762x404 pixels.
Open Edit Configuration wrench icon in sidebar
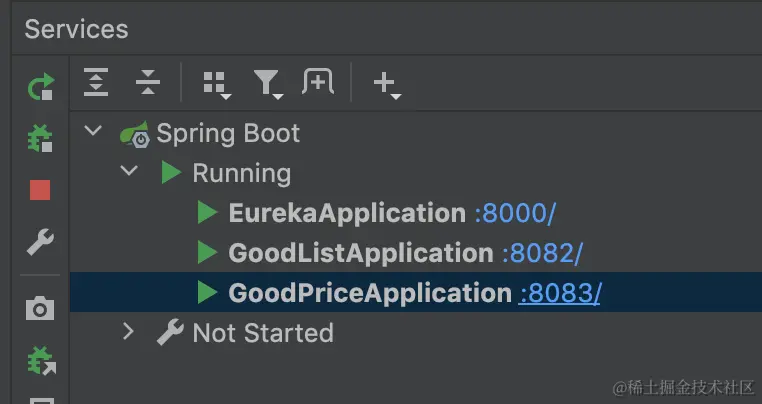(x=40, y=242)
